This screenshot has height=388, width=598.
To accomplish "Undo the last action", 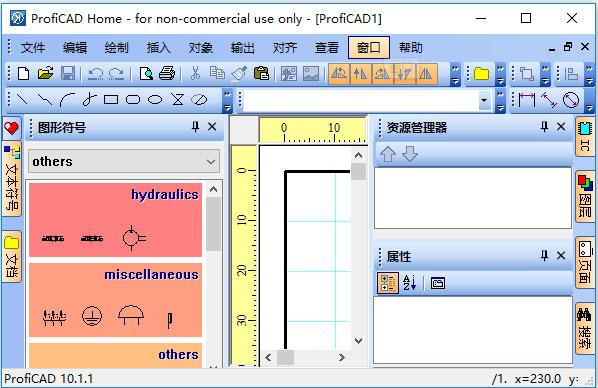I will [95, 74].
